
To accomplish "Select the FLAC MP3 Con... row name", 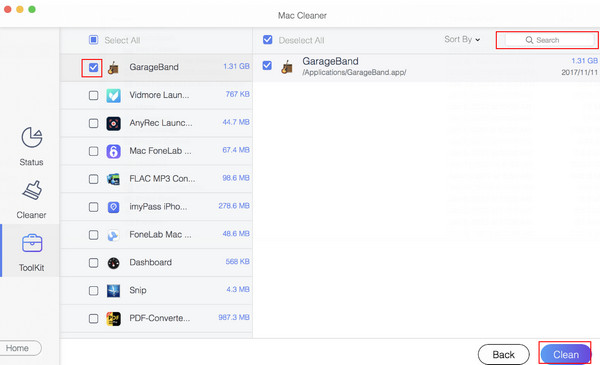I will point(162,179).
